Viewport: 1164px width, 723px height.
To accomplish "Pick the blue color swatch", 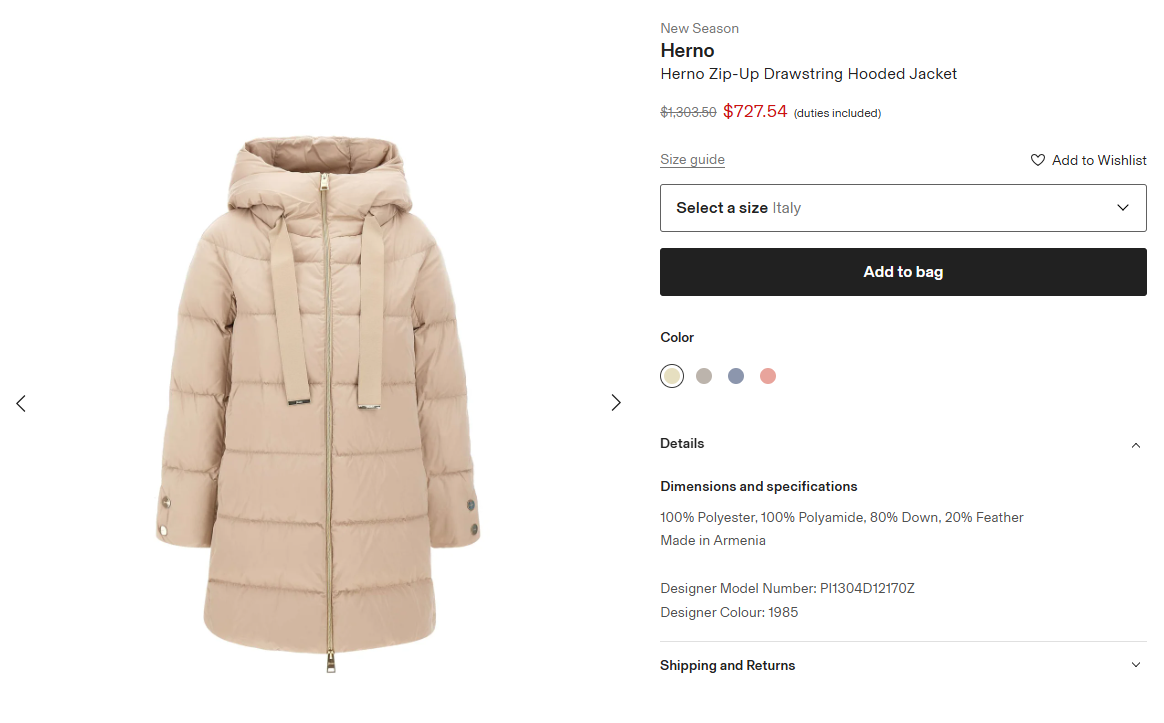I will (736, 376).
